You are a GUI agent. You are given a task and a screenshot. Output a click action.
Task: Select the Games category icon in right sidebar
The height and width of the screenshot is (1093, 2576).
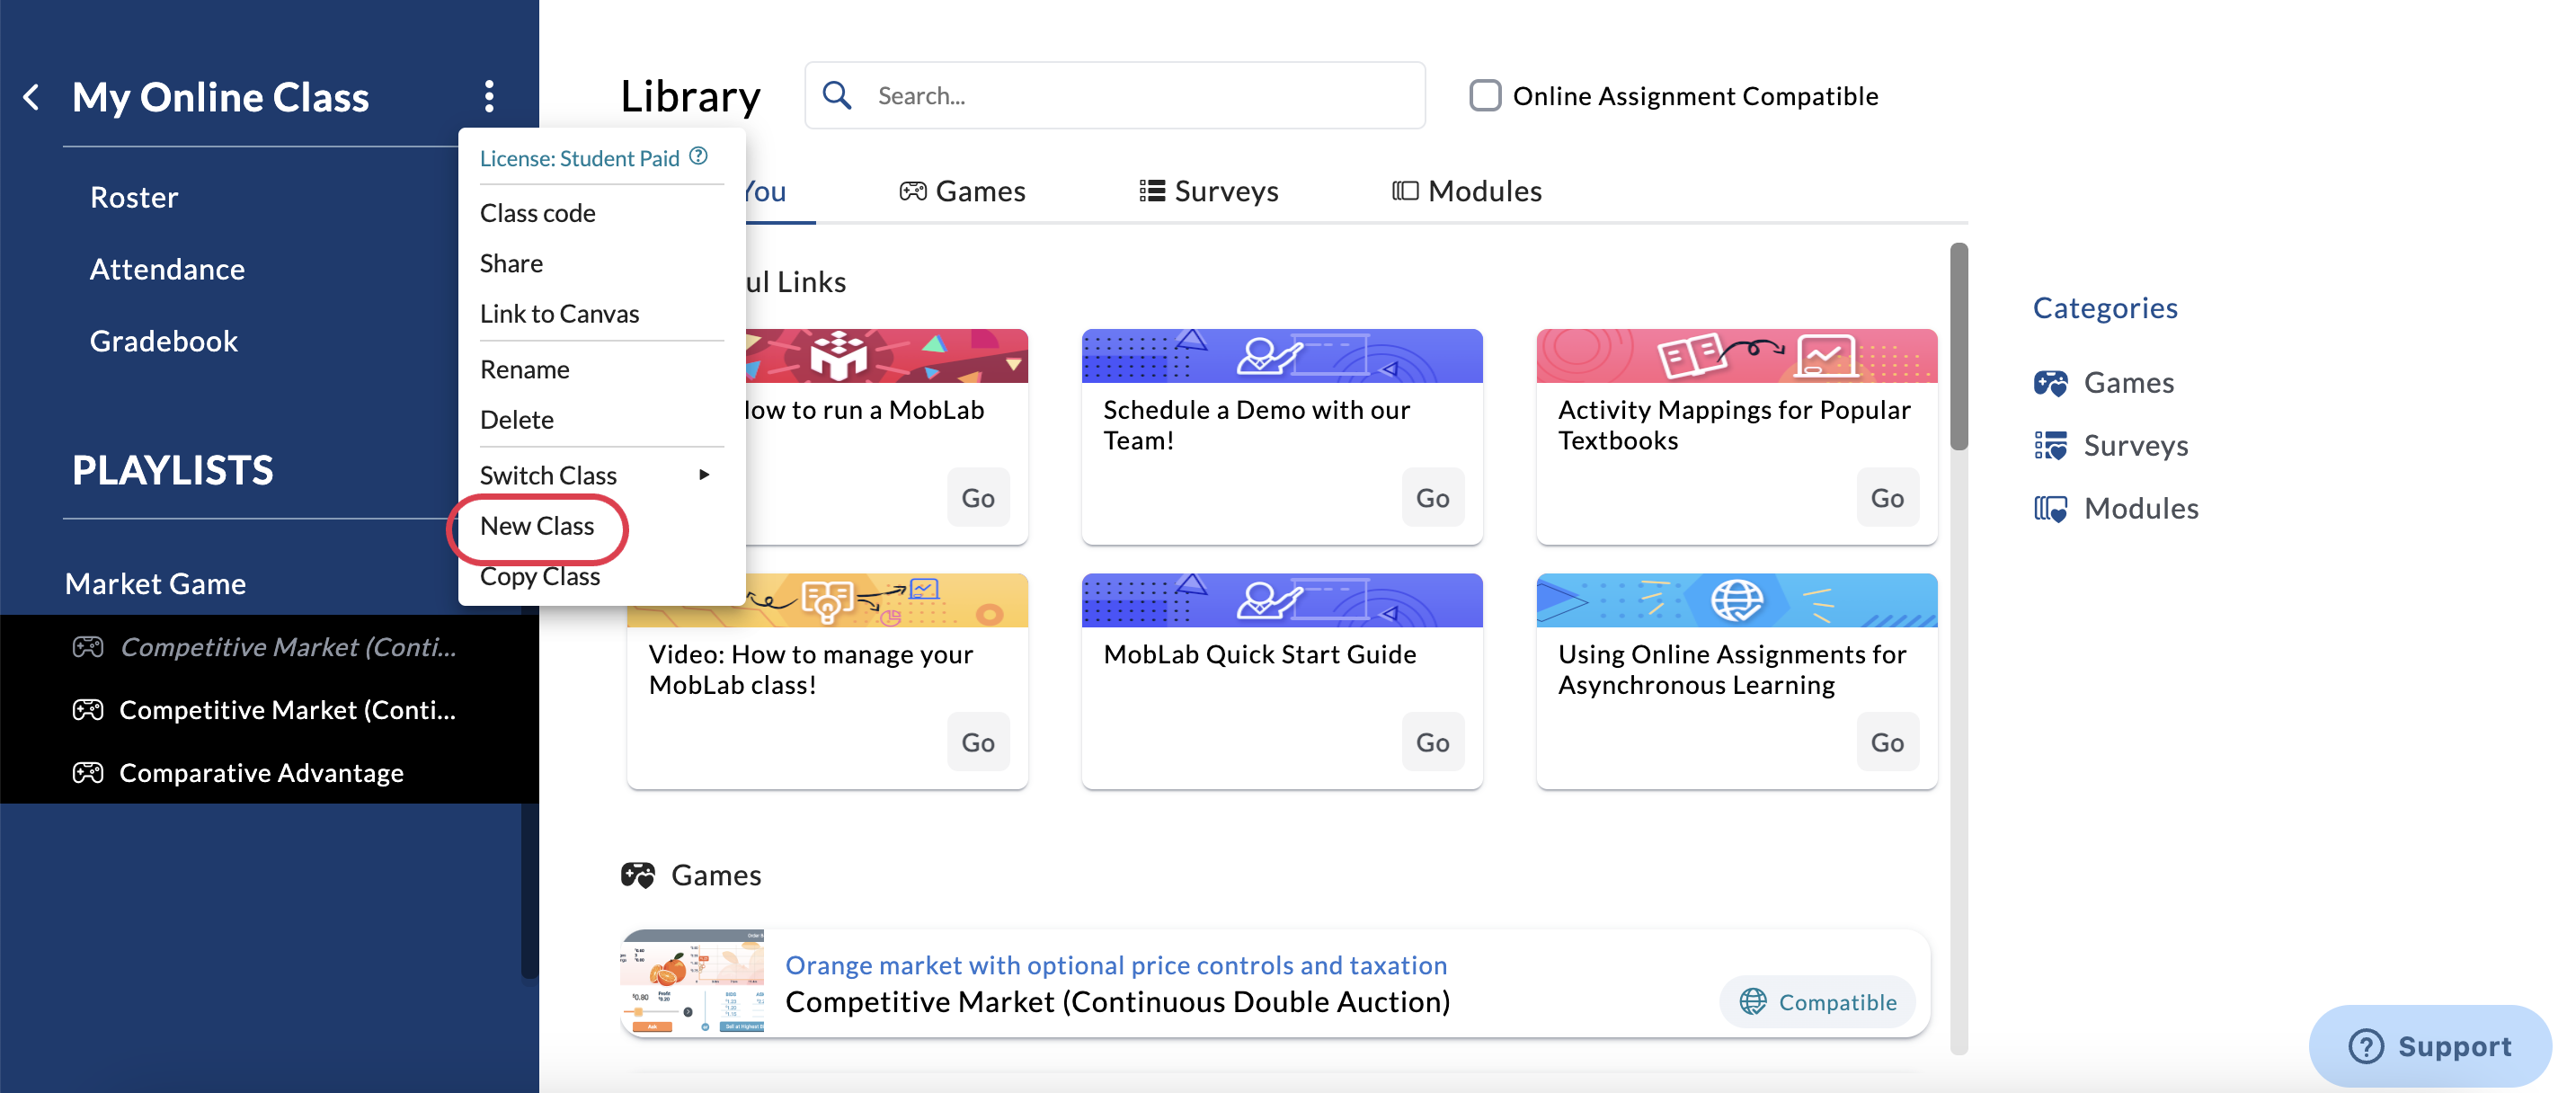pos(2052,383)
